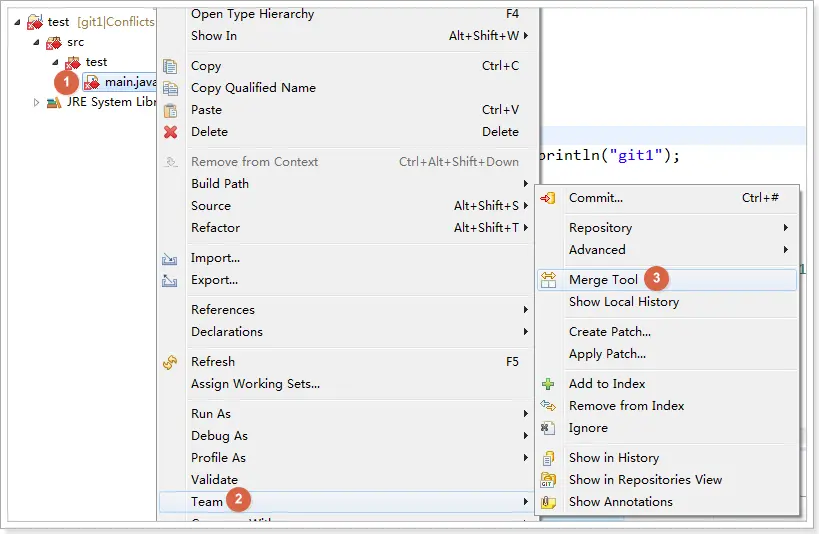Click the Git Repositories View icon
Screen dimensions: 819x534
pyautogui.click(x=548, y=480)
